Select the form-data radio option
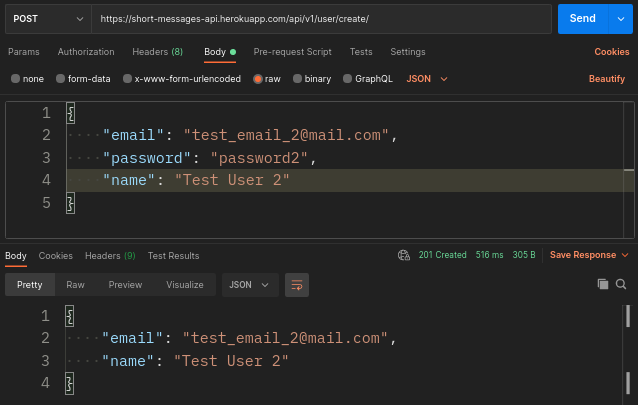Viewport: 638px width, 405px height. [60, 79]
